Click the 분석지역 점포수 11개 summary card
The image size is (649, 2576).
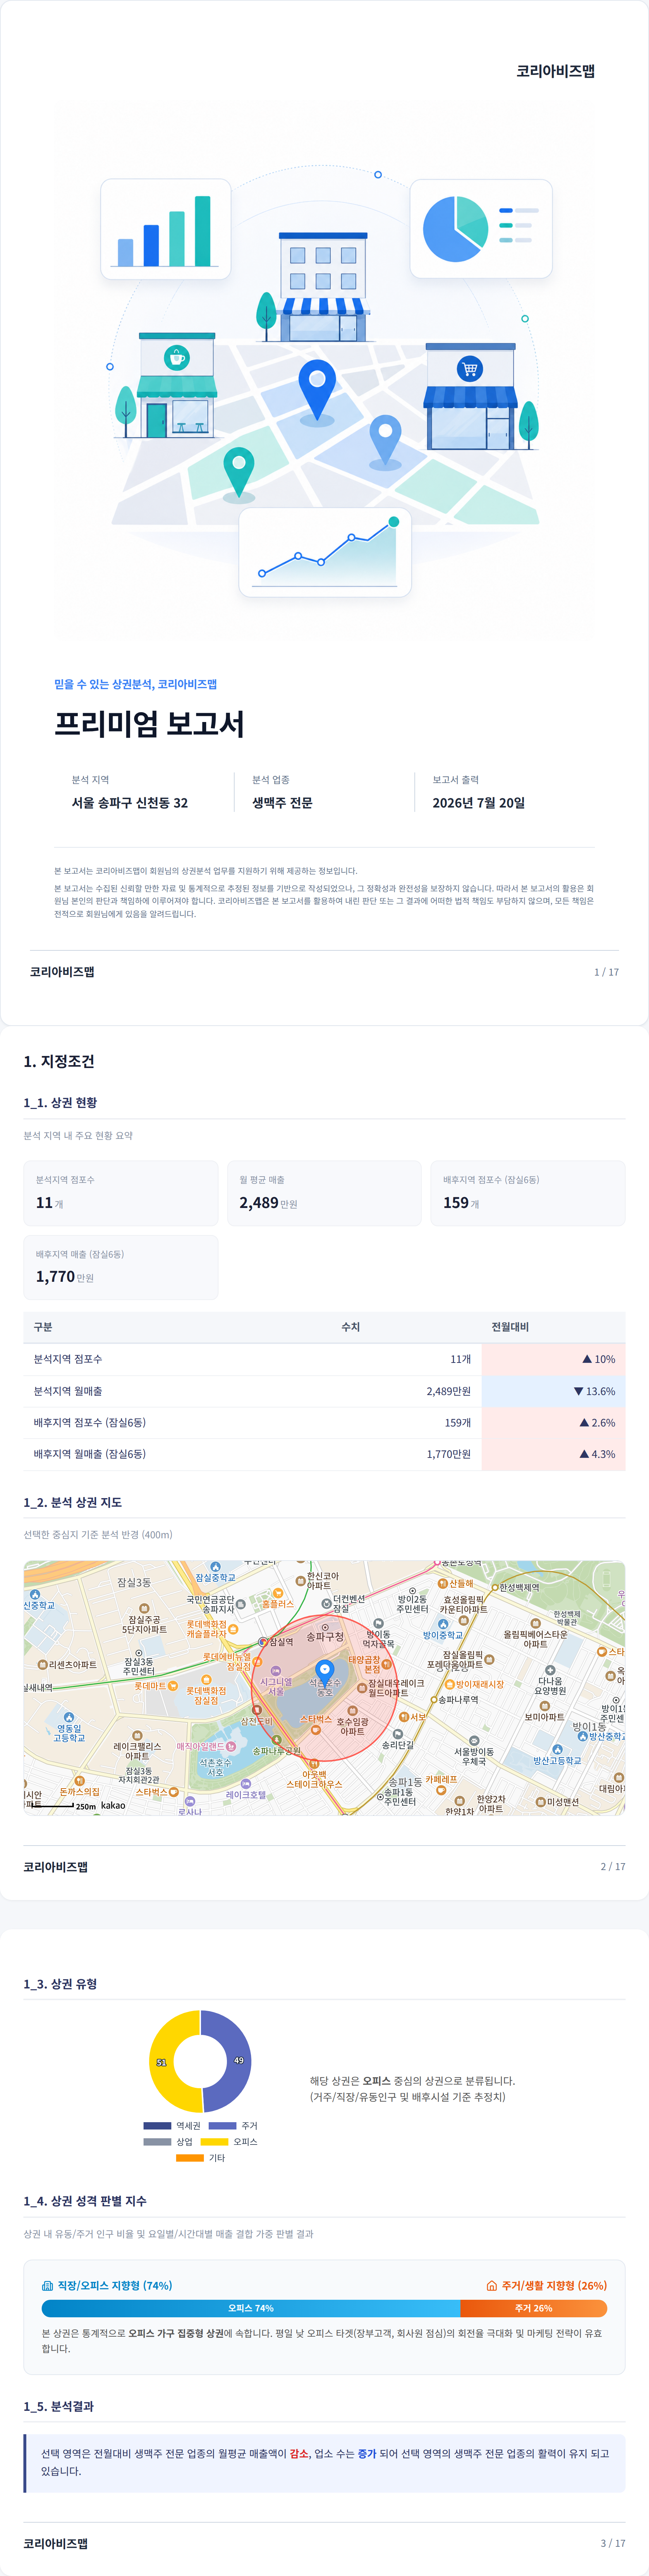point(121,1193)
